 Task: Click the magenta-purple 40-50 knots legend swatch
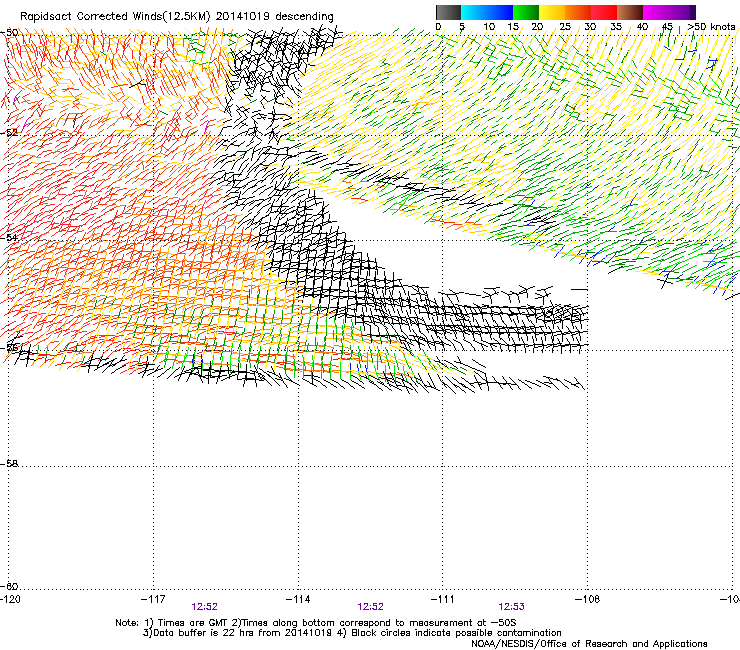(669, 12)
